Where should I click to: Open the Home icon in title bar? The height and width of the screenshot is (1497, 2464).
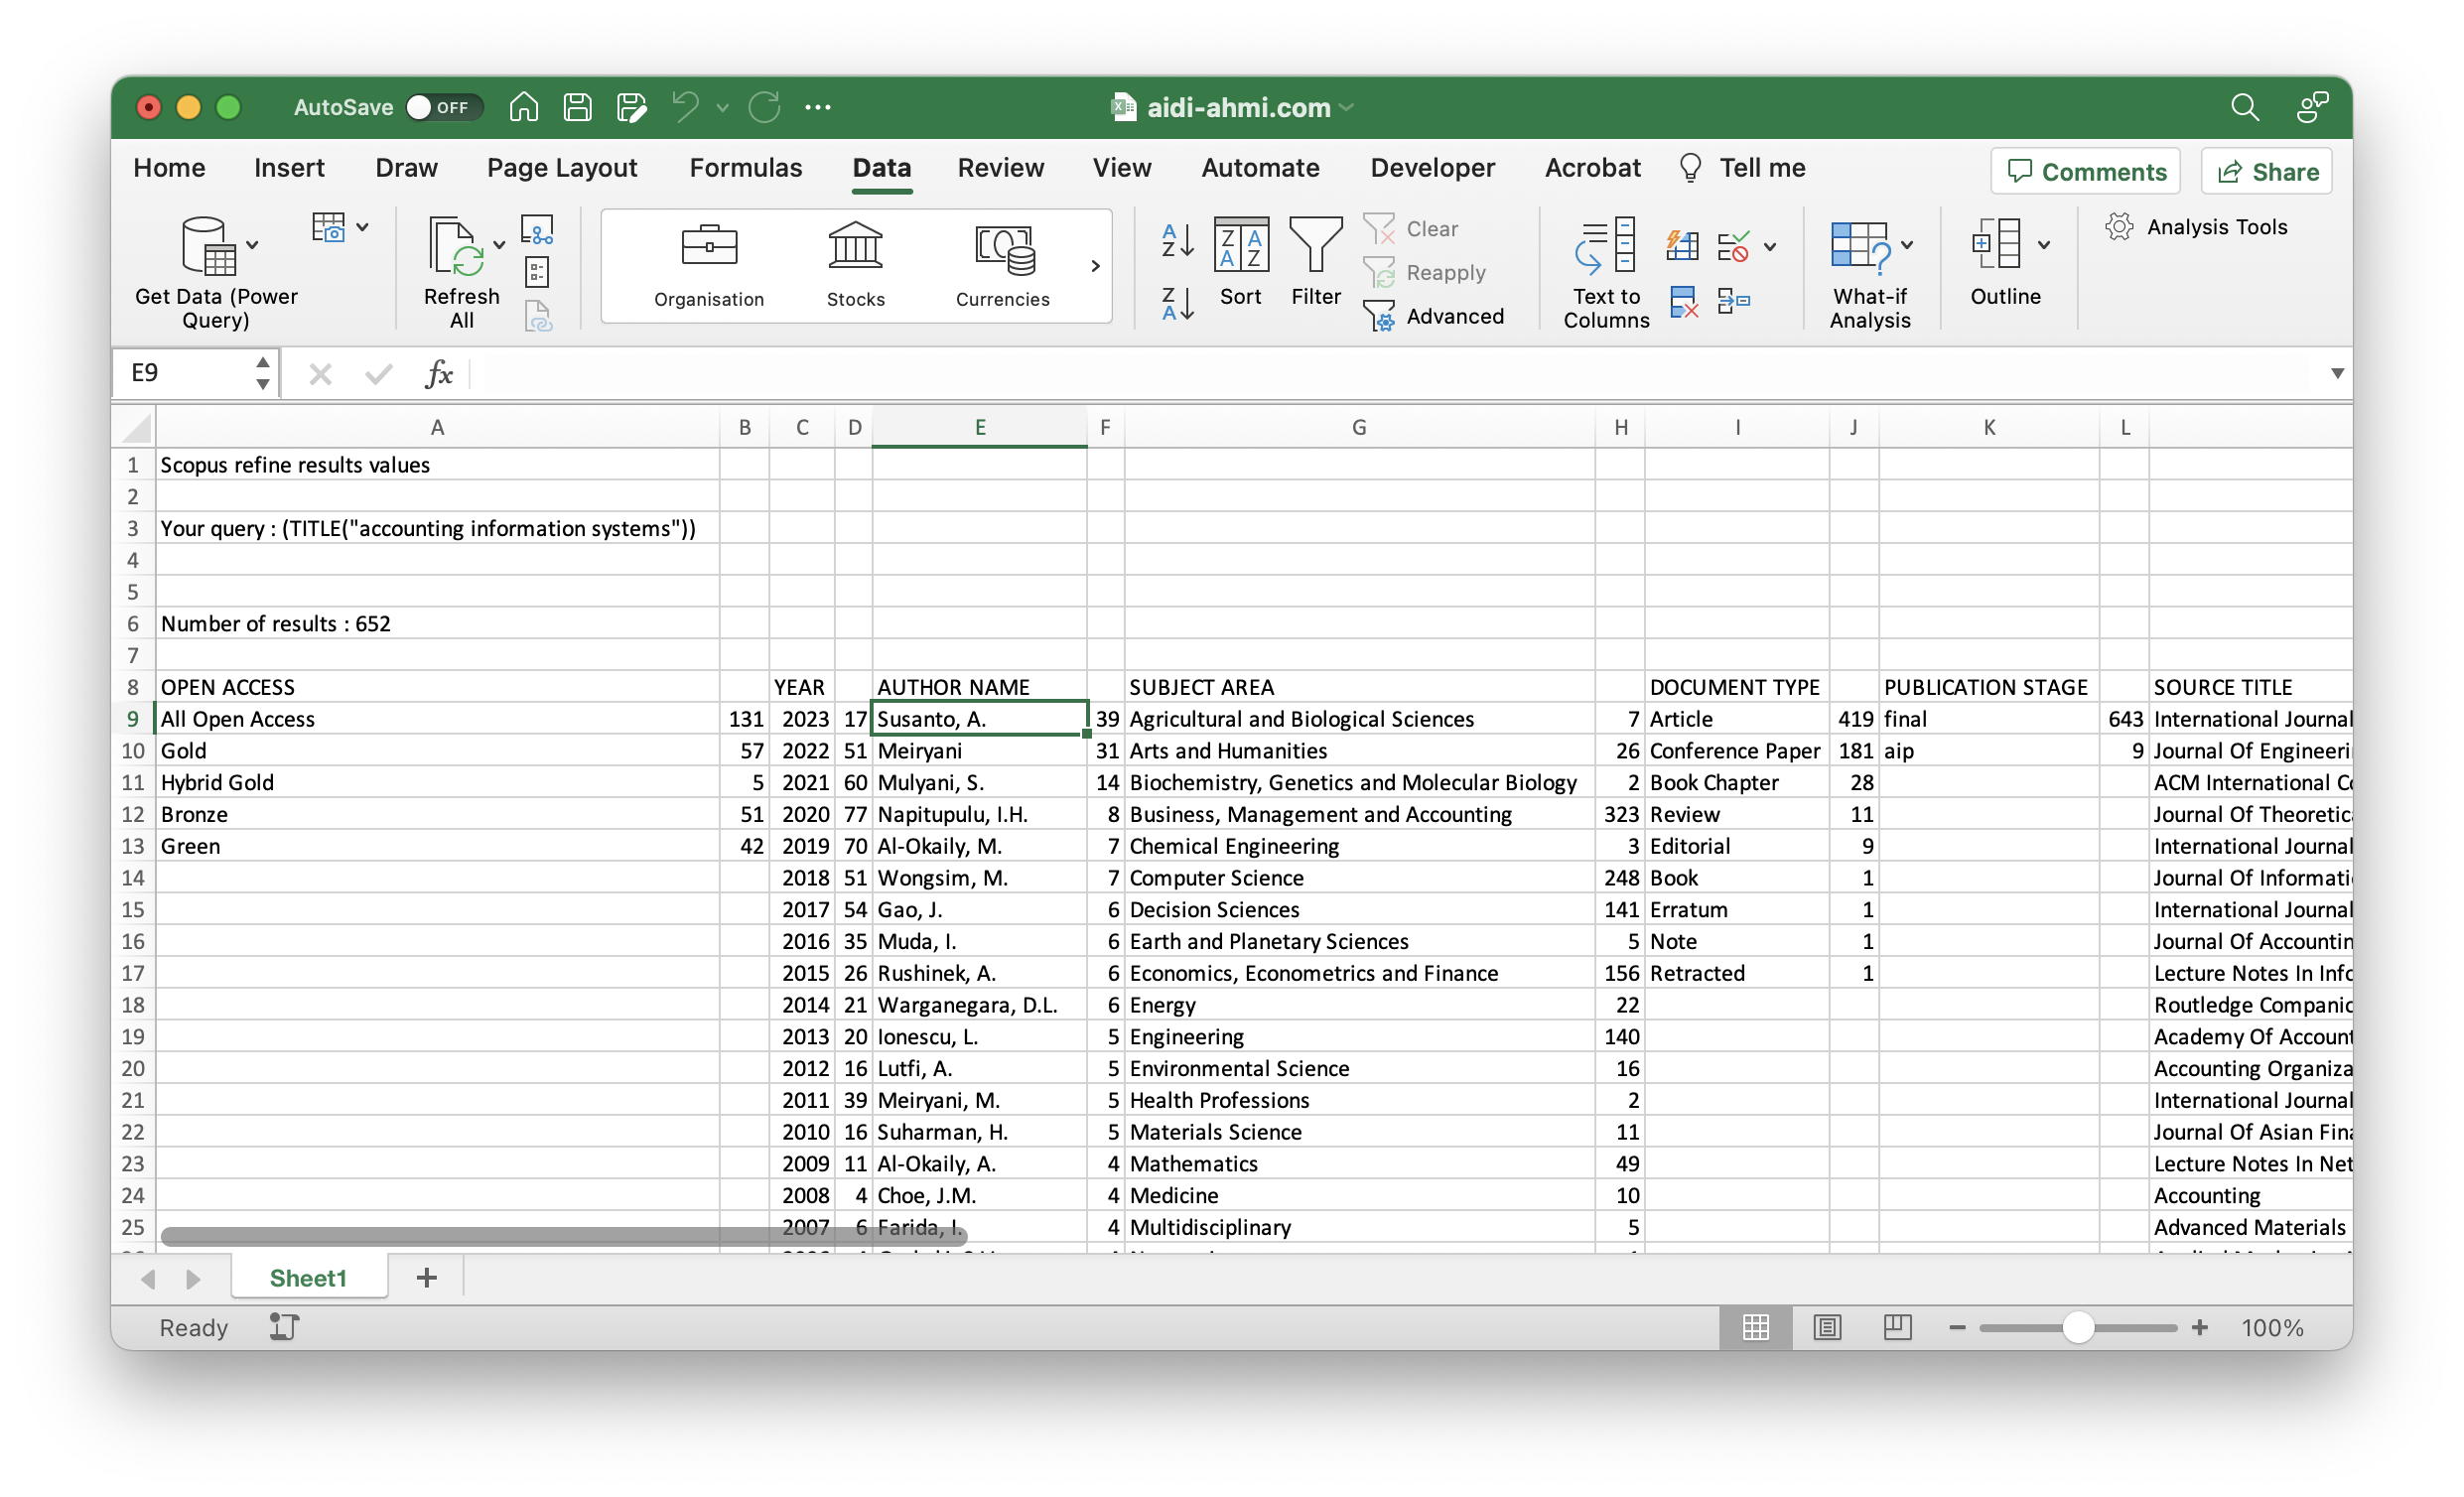pos(524,107)
